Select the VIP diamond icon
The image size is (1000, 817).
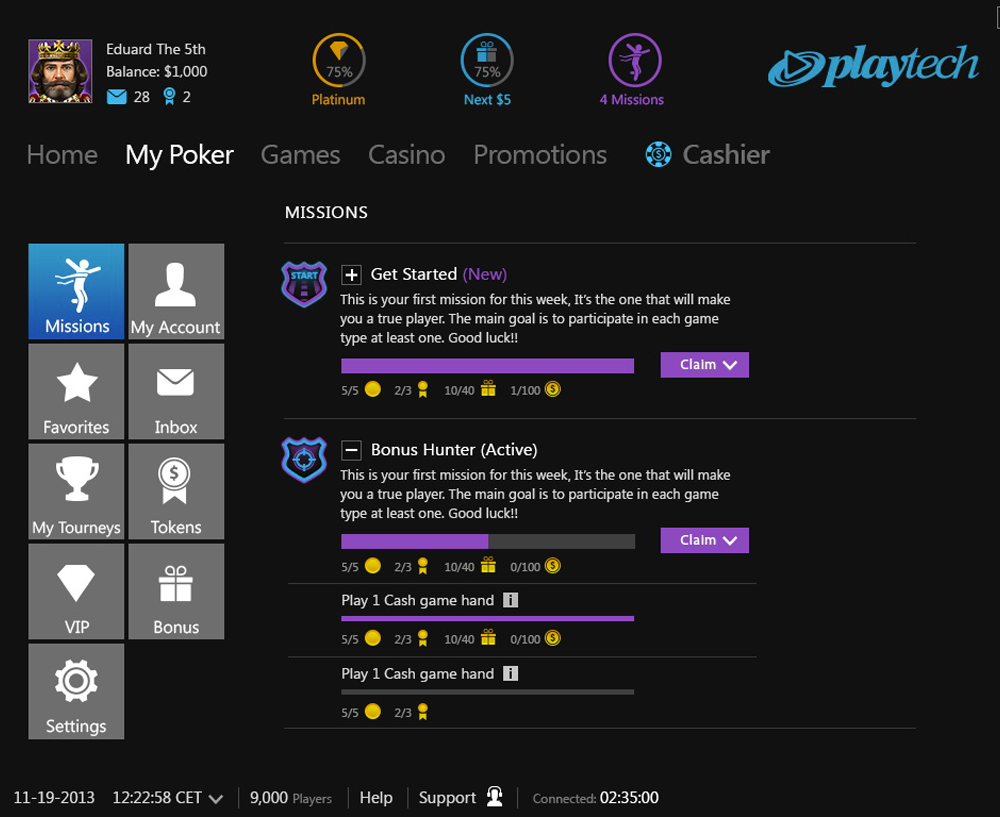76,591
